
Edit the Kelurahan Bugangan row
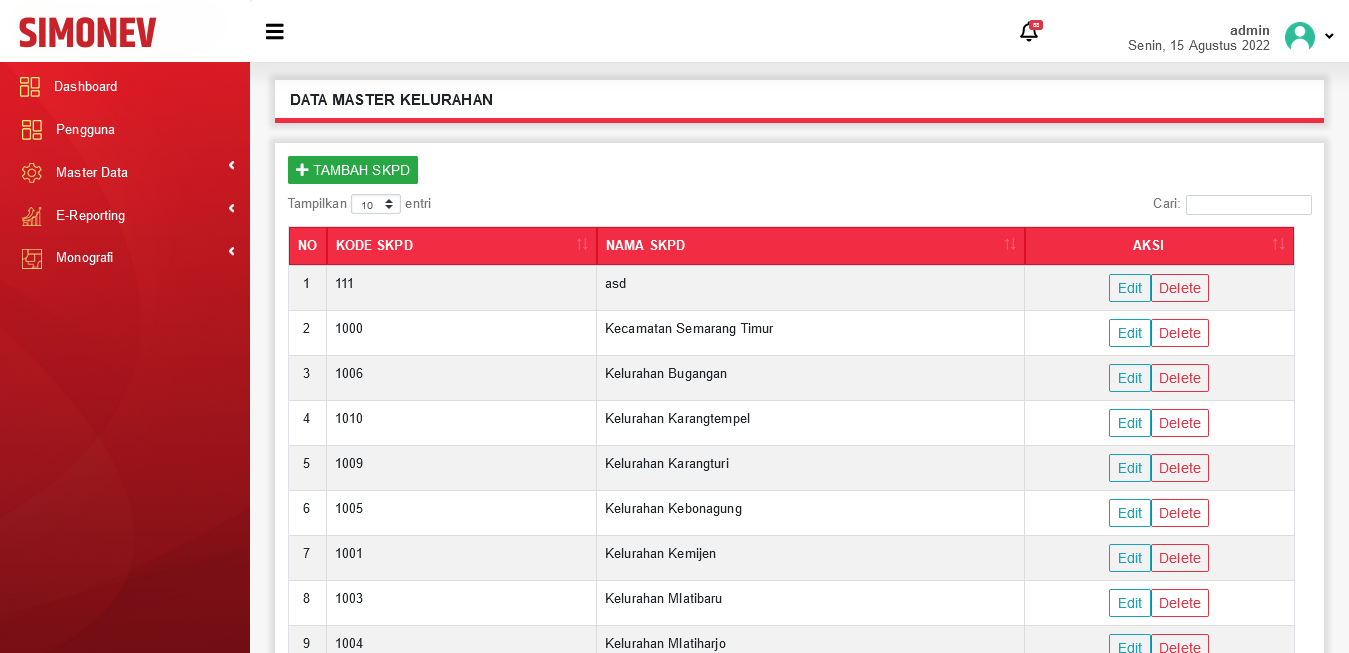tap(1129, 378)
